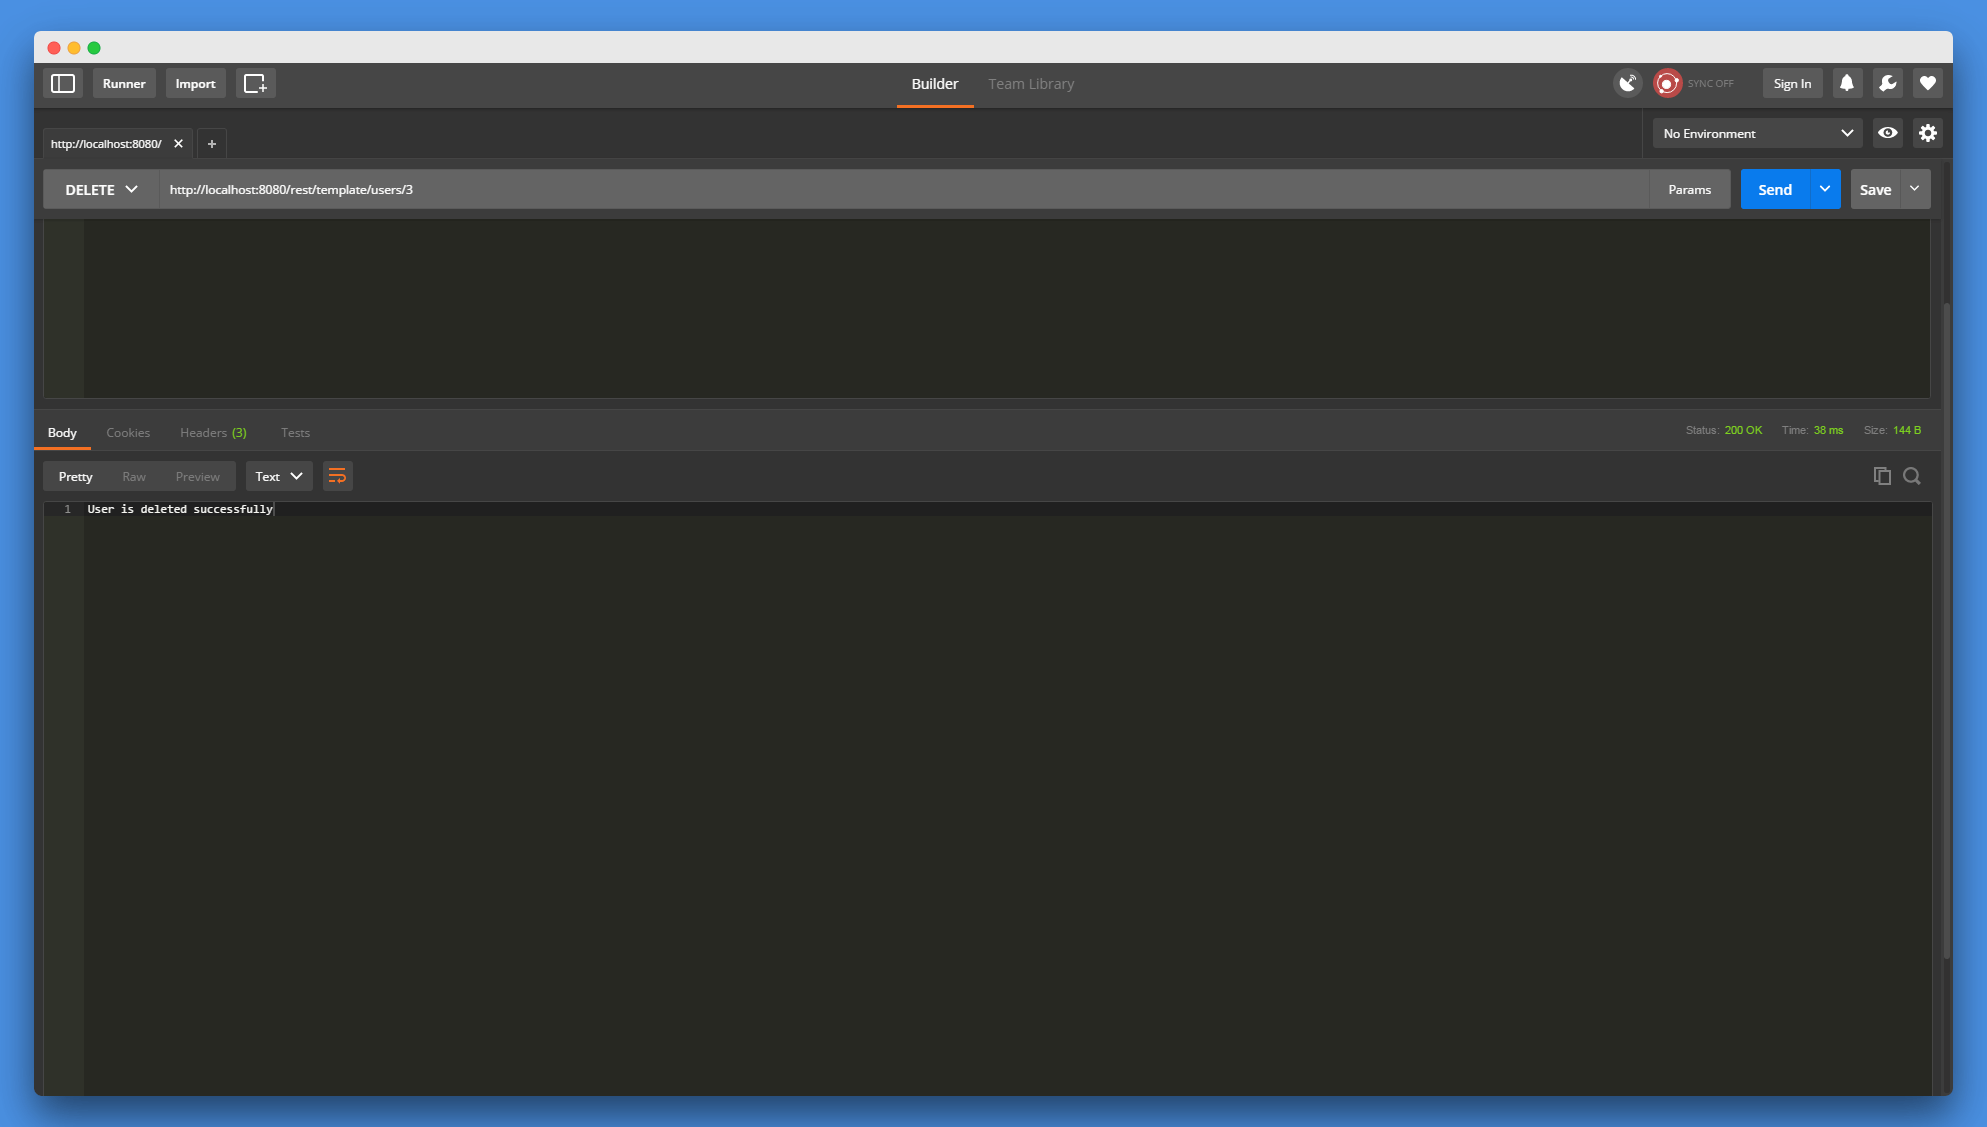Click the Import button

196,84
